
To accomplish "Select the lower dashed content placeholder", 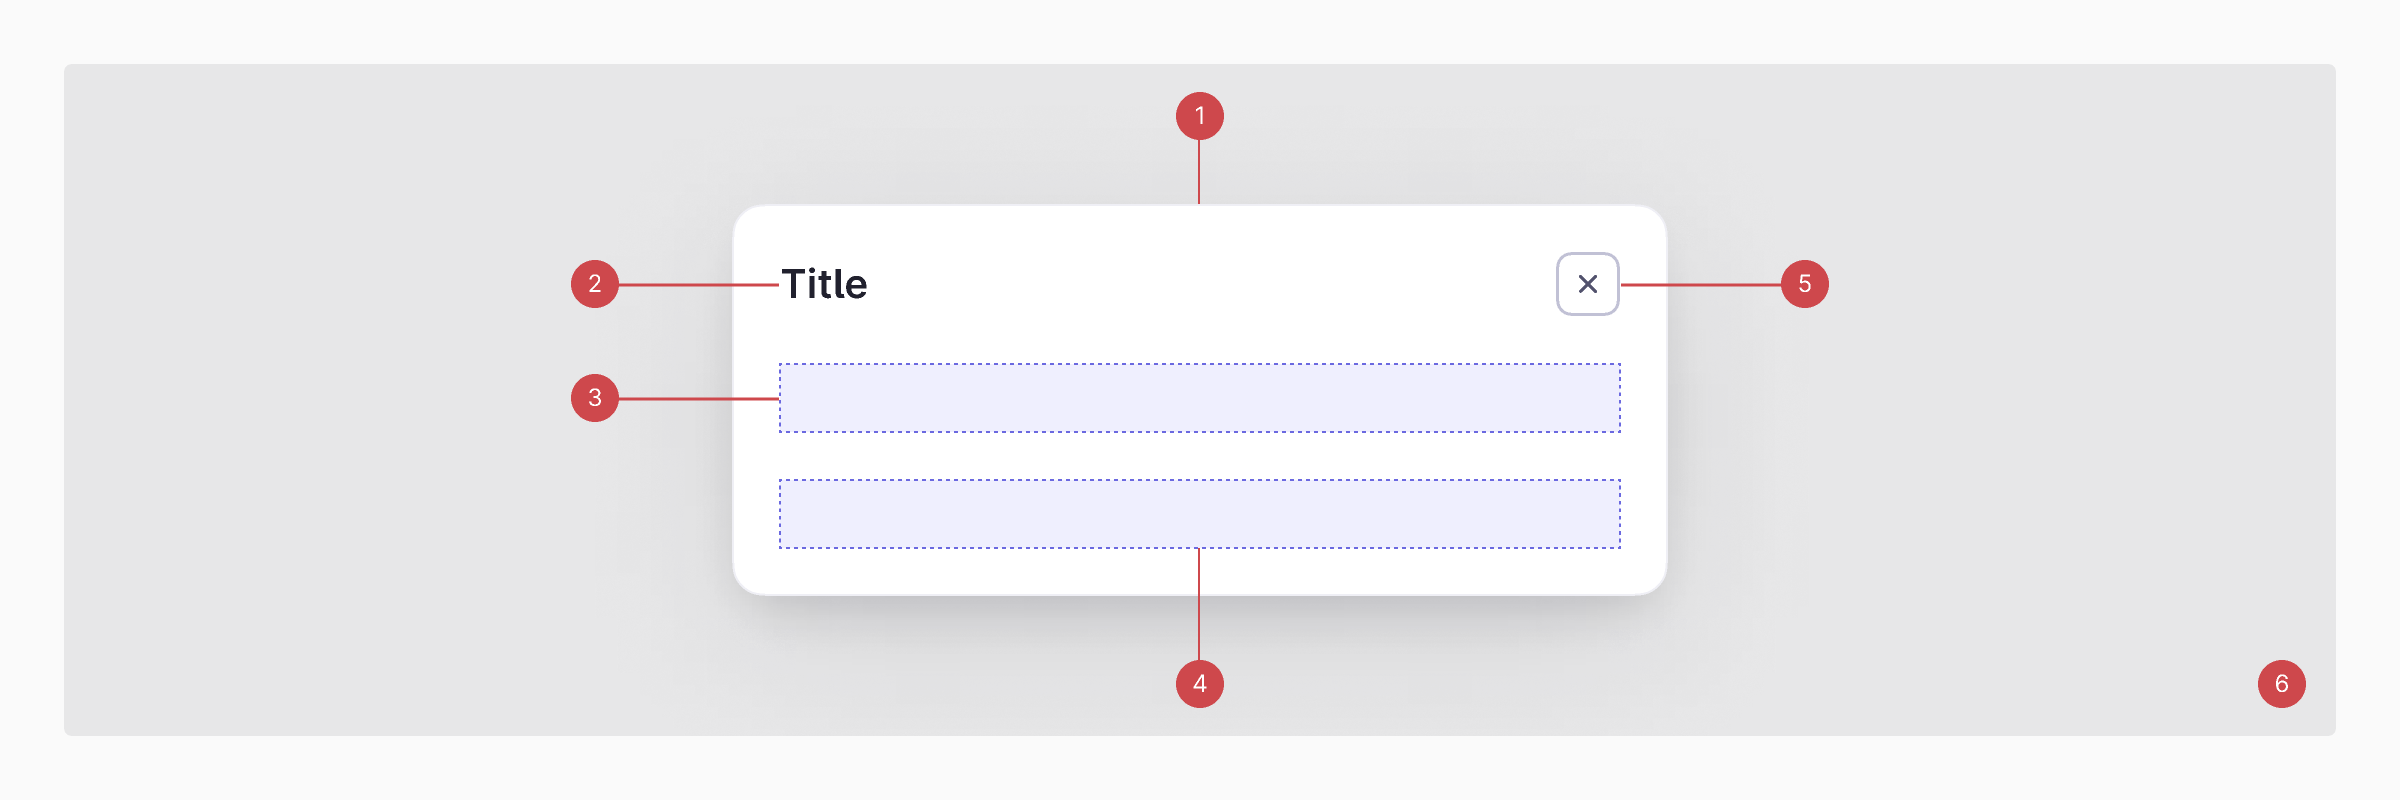I will [1200, 514].
